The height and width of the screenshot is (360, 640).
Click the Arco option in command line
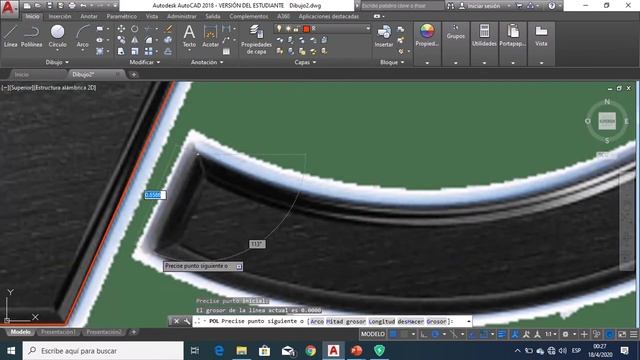(317, 322)
